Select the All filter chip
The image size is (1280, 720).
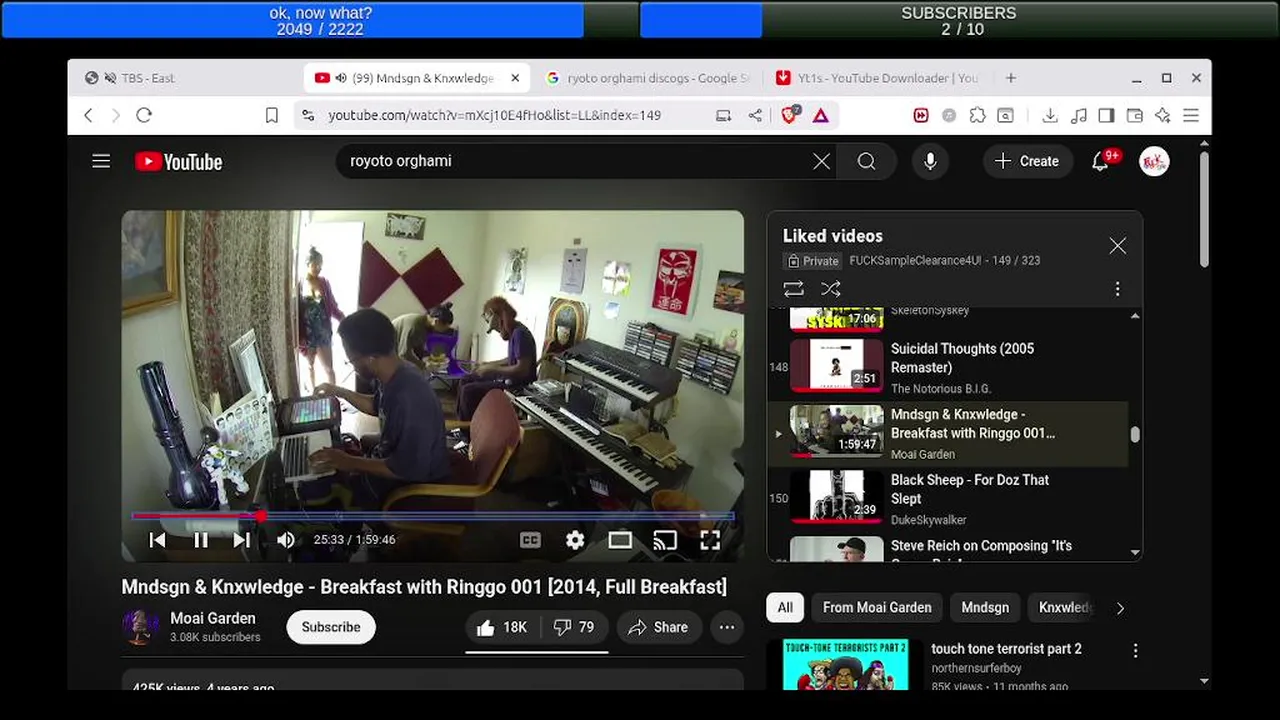pyautogui.click(x=785, y=608)
